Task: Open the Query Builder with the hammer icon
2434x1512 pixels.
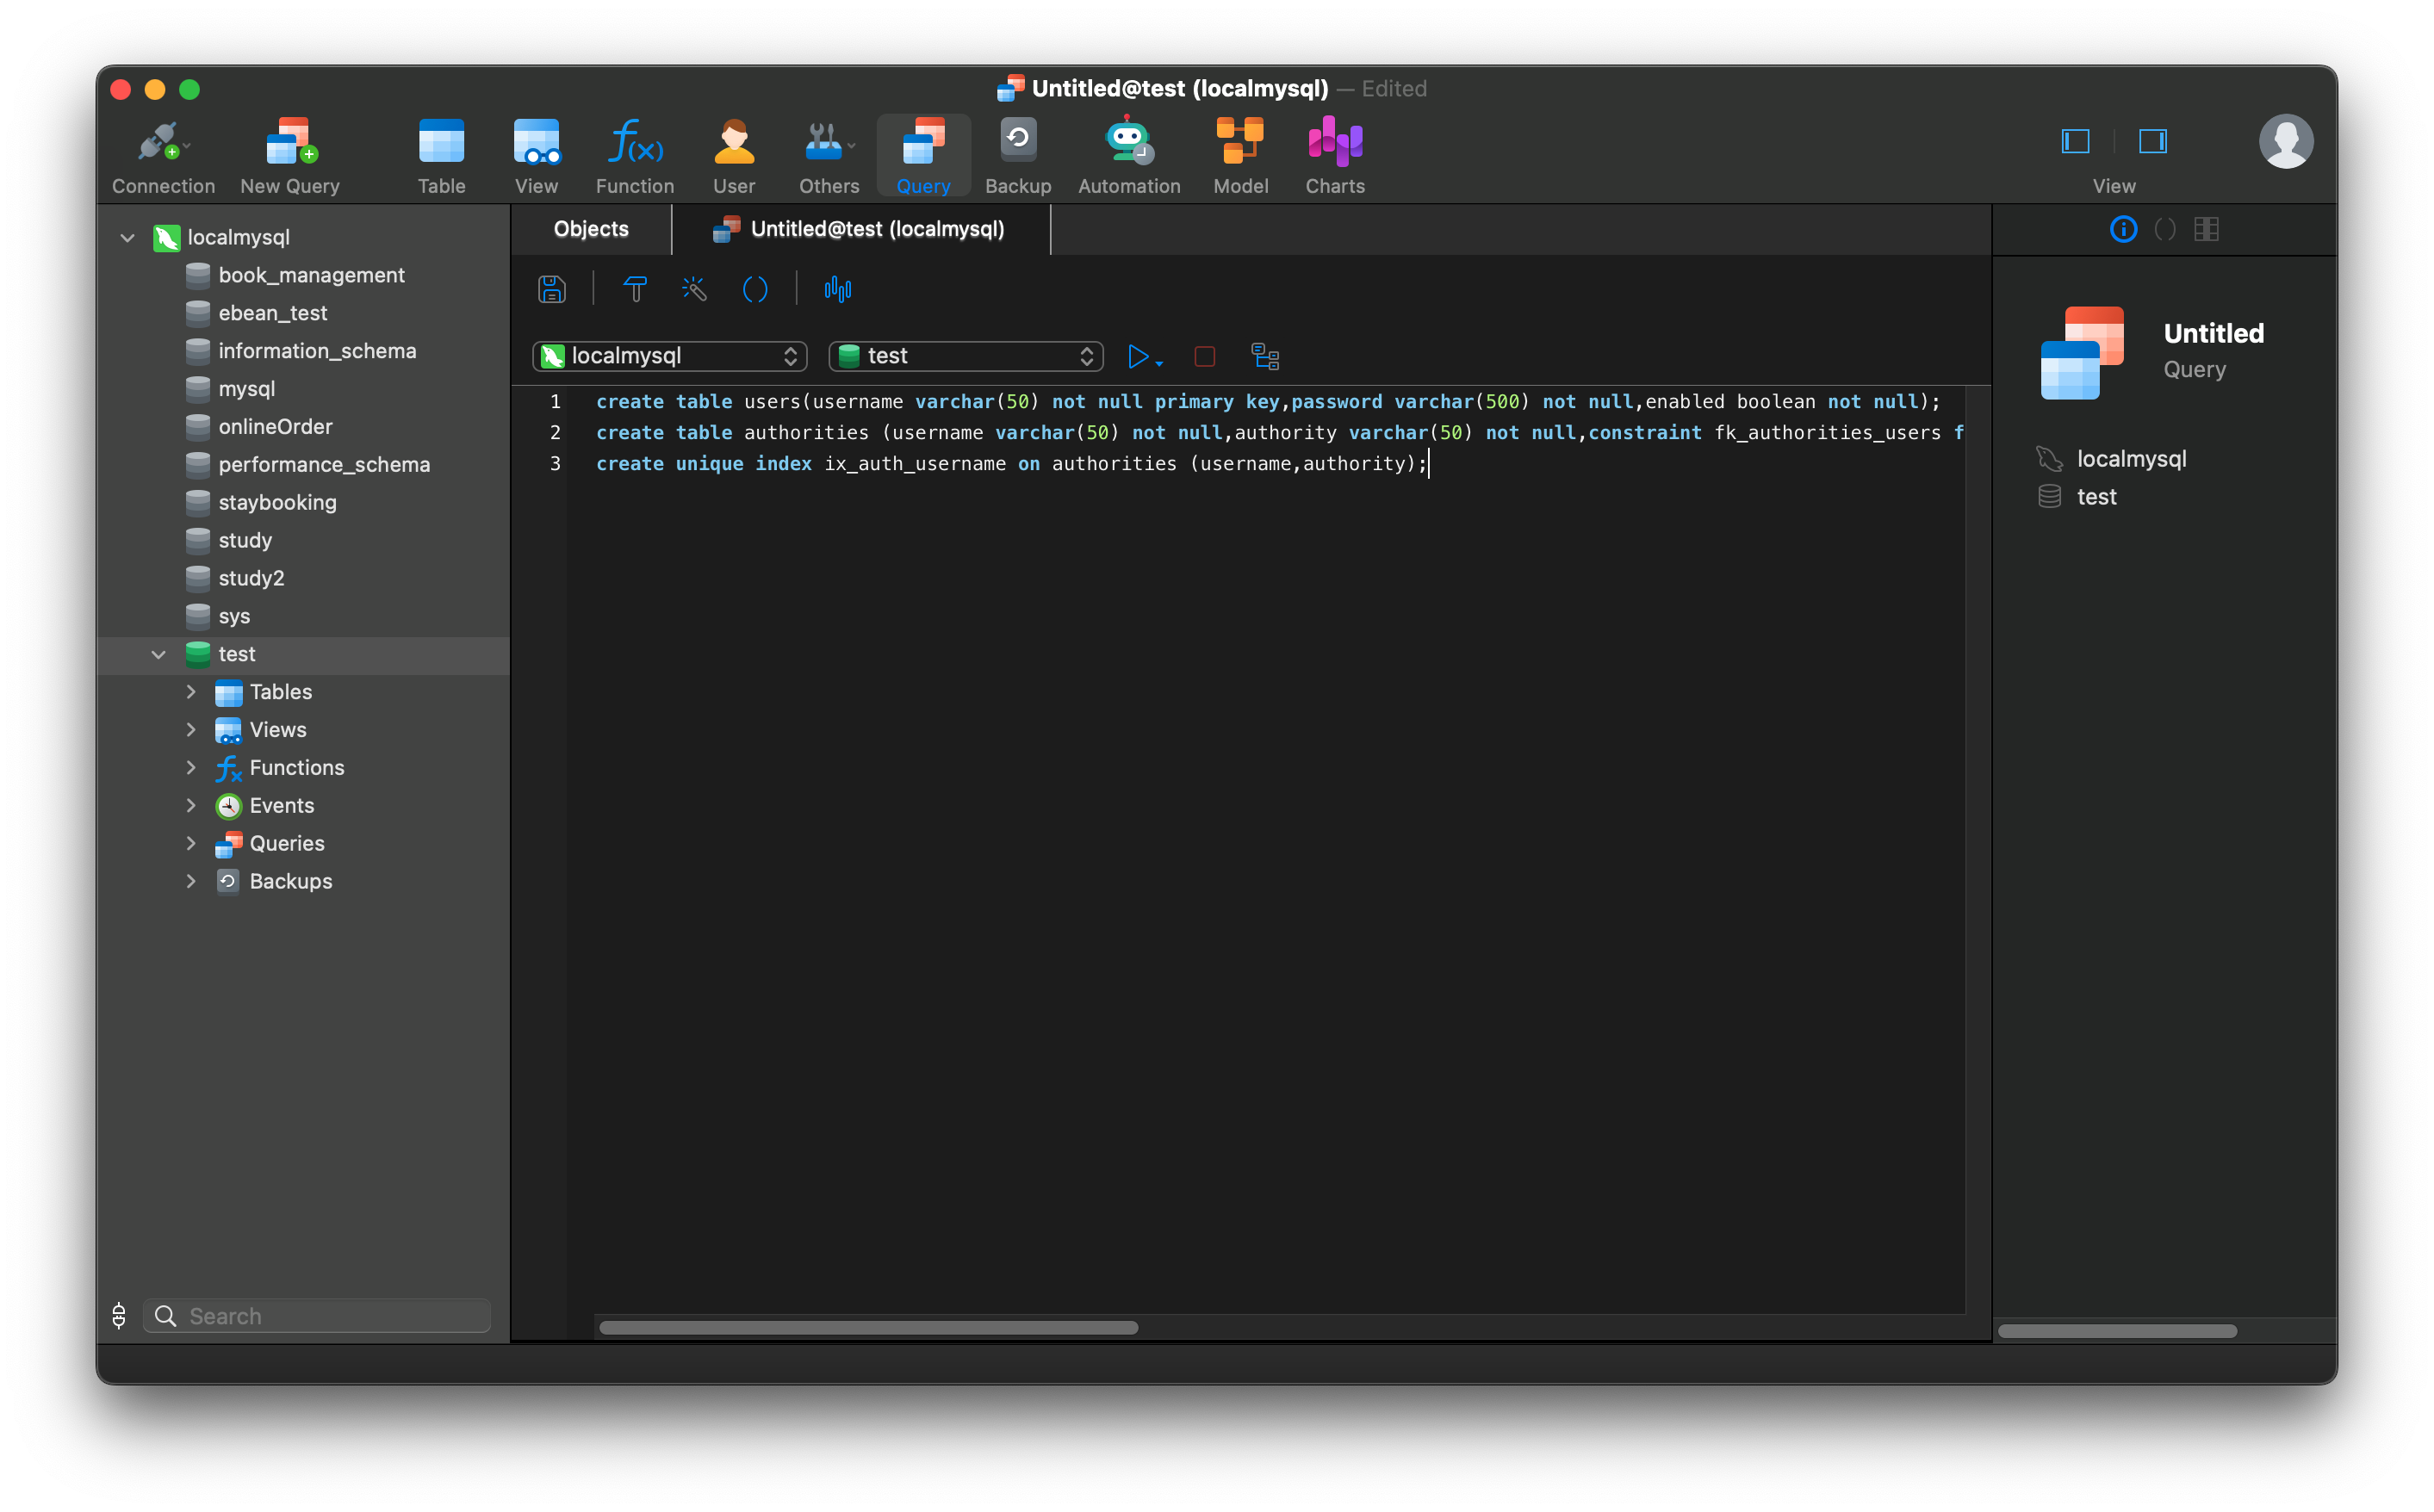Action: [635, 289]
